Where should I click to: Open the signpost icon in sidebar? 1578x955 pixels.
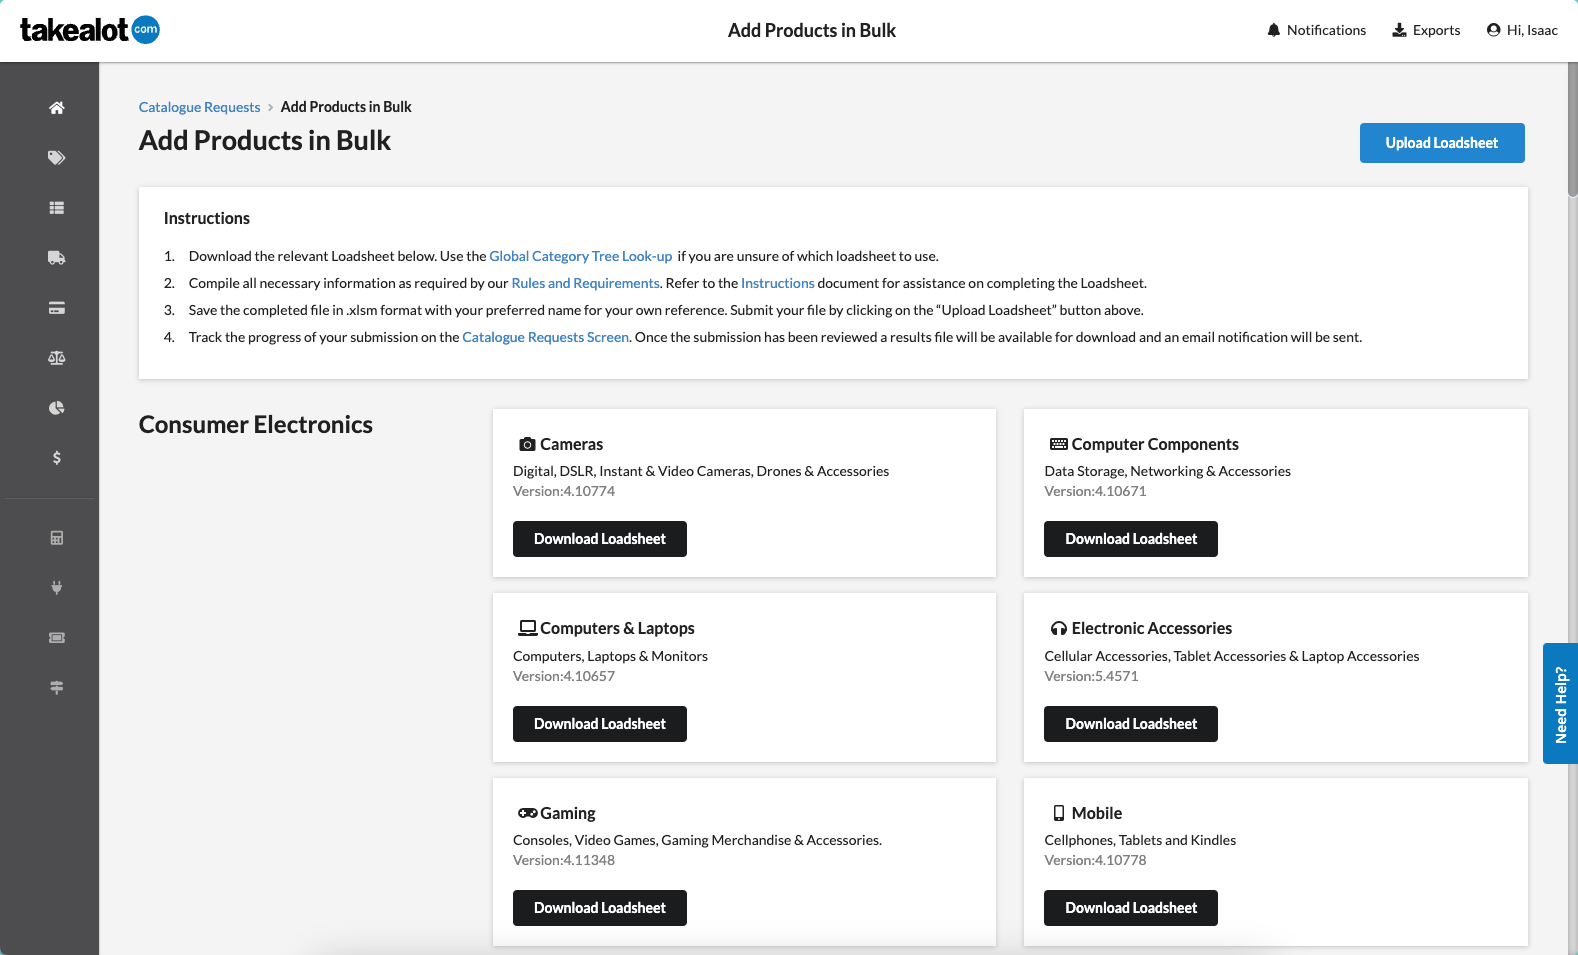(x=57, y=688)
